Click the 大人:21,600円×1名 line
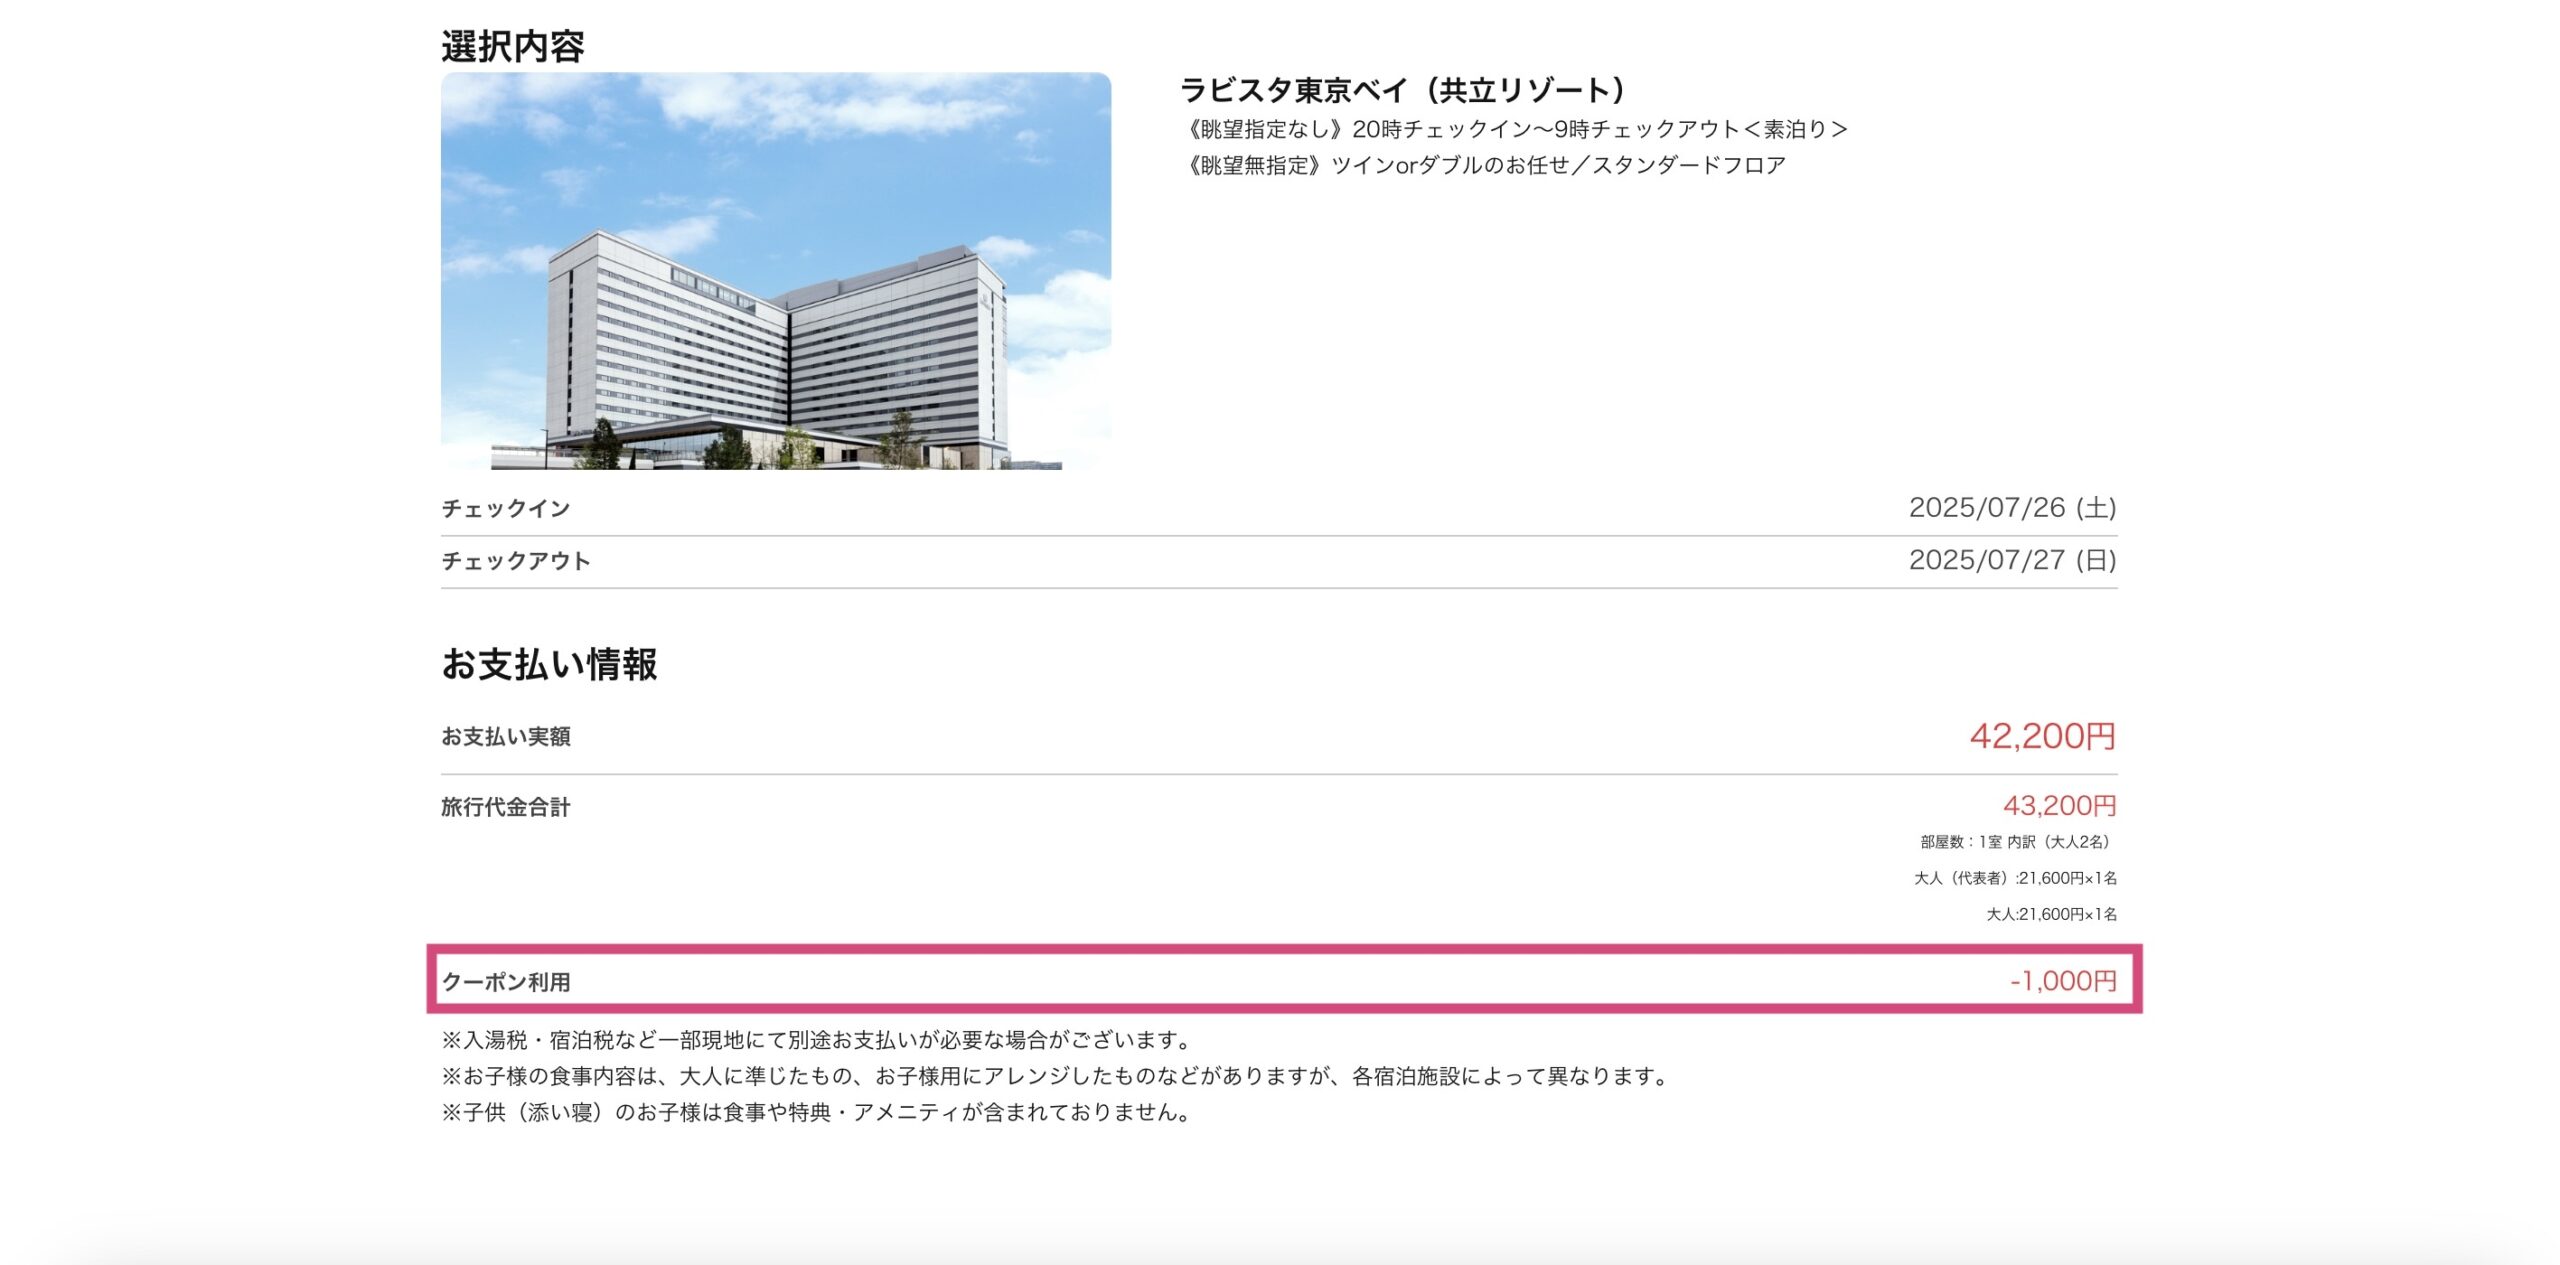This screenshot has width=2560, height=1265. (x=2051, y=914)
